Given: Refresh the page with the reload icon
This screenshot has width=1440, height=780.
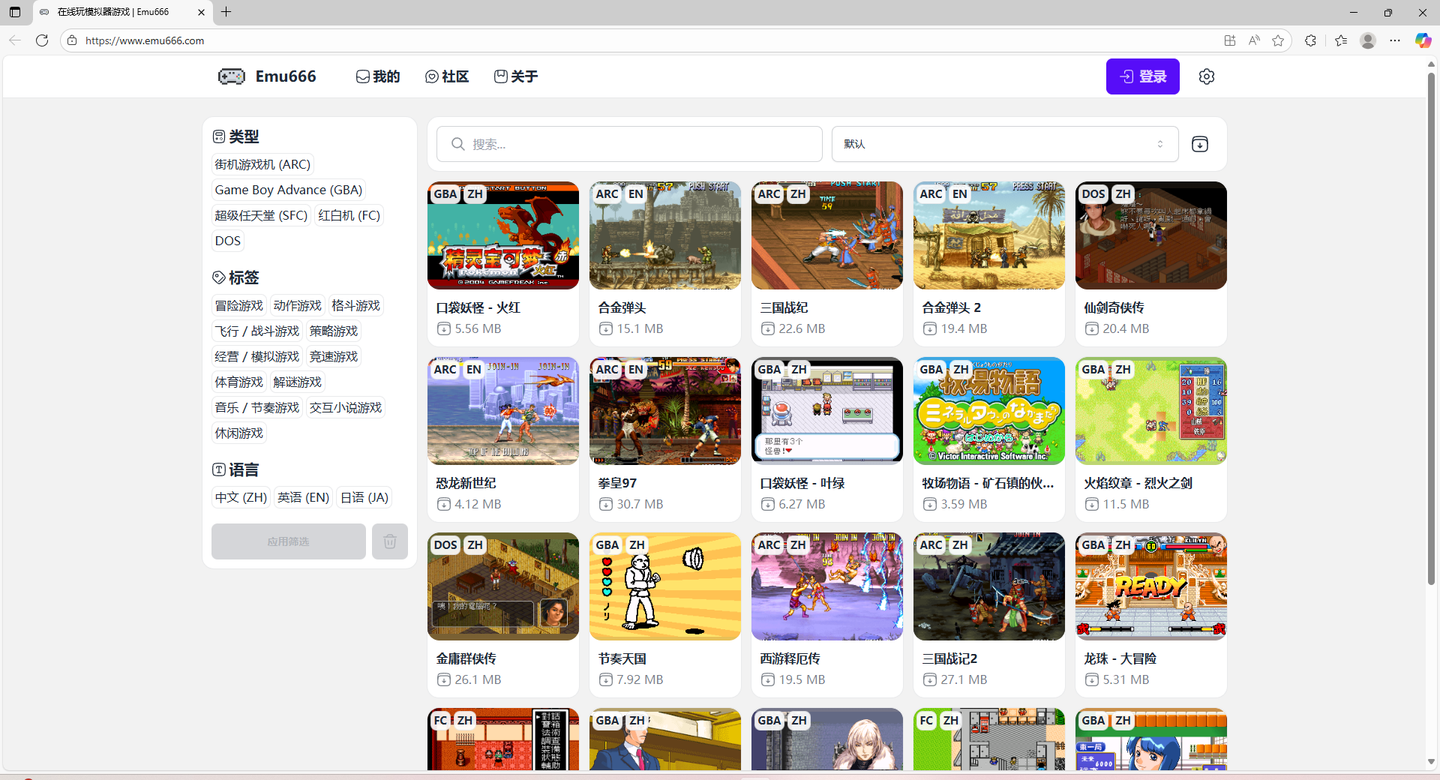Looking at the screenshot, I should (42, 40).
